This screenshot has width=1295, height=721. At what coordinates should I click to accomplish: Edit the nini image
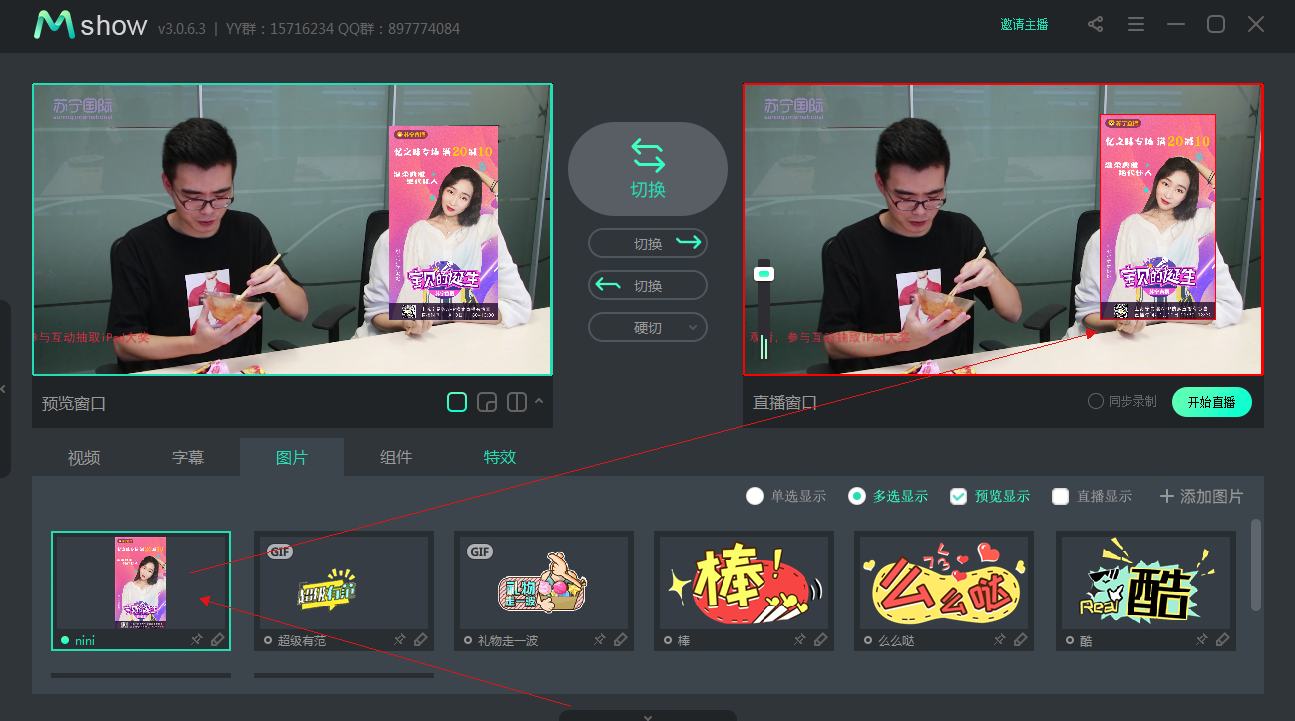pyautogui.click(x=218, y=640)
